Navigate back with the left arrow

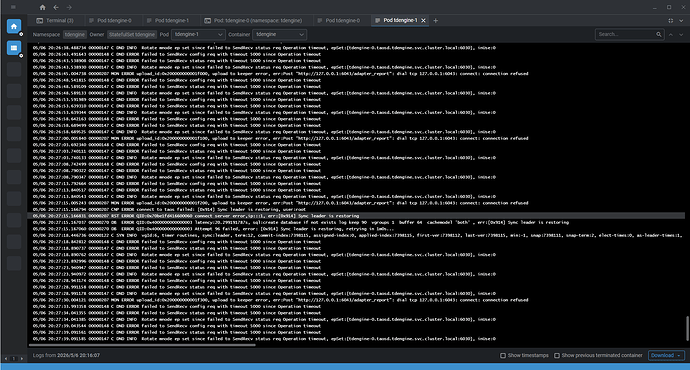56,7
